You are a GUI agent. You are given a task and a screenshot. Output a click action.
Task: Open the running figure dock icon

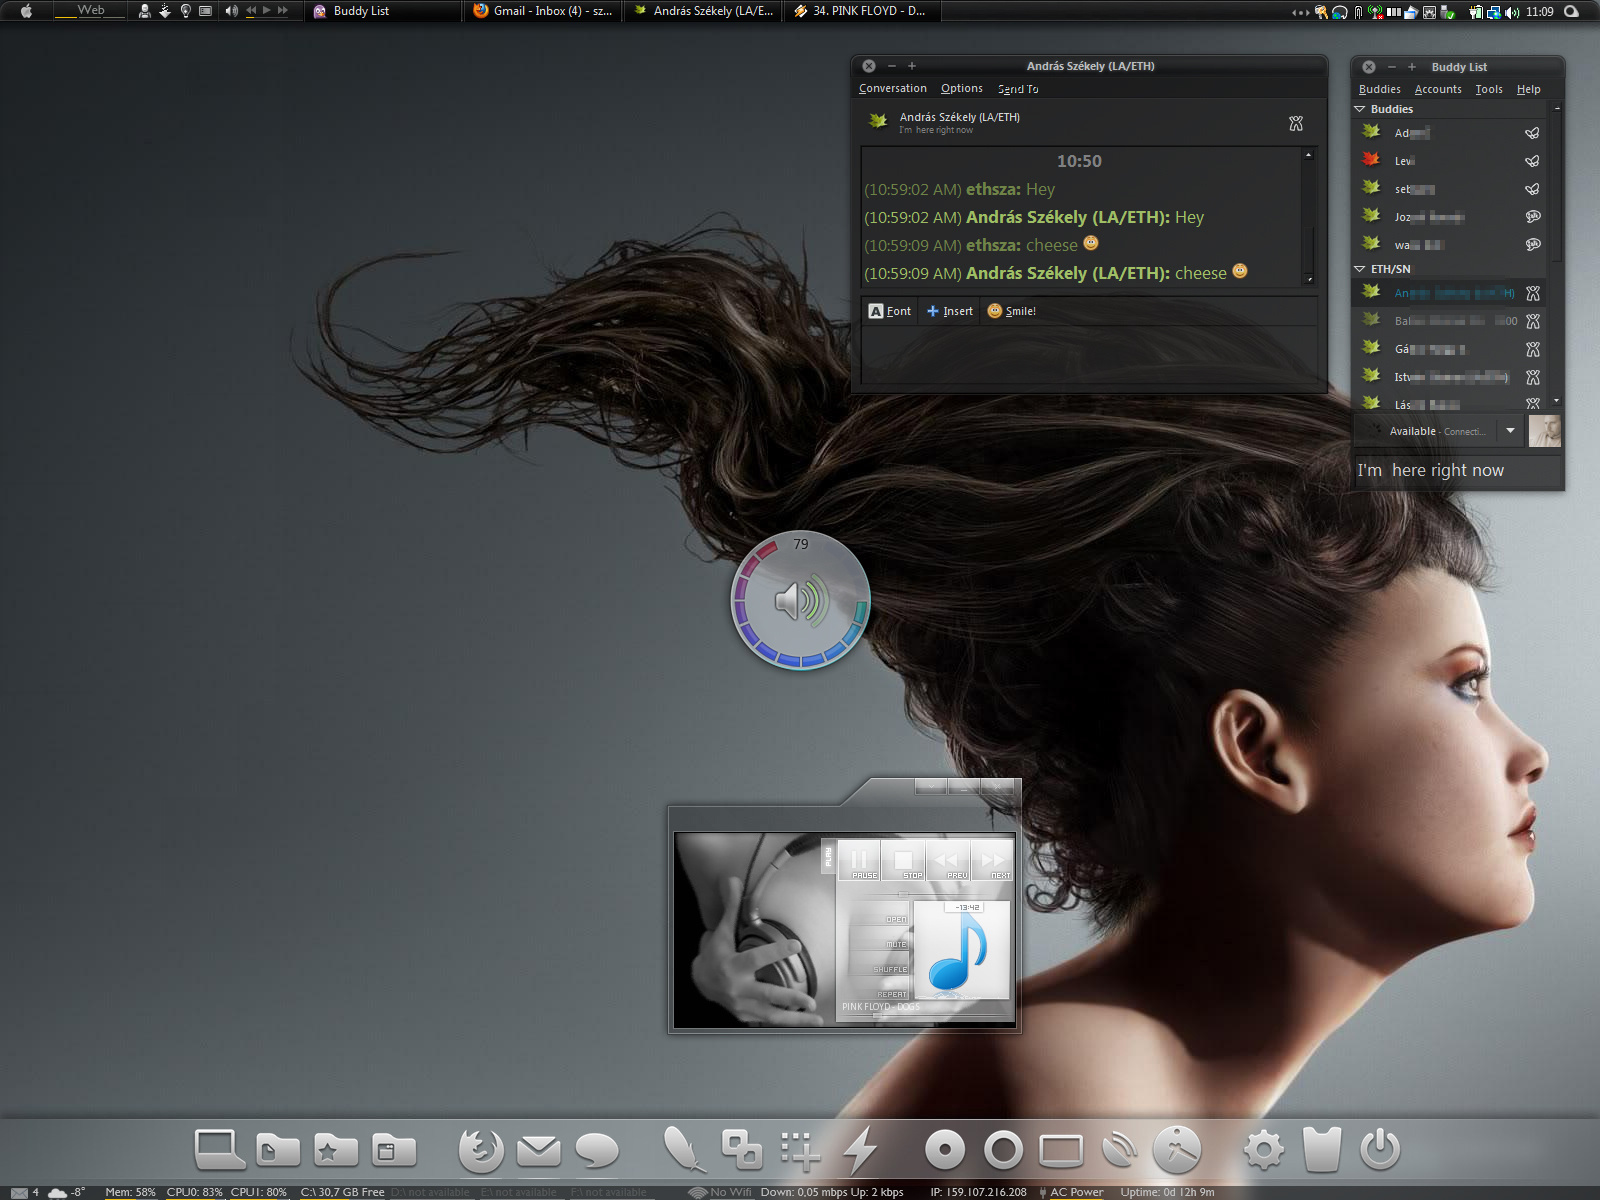(x=1177, y=1150)
